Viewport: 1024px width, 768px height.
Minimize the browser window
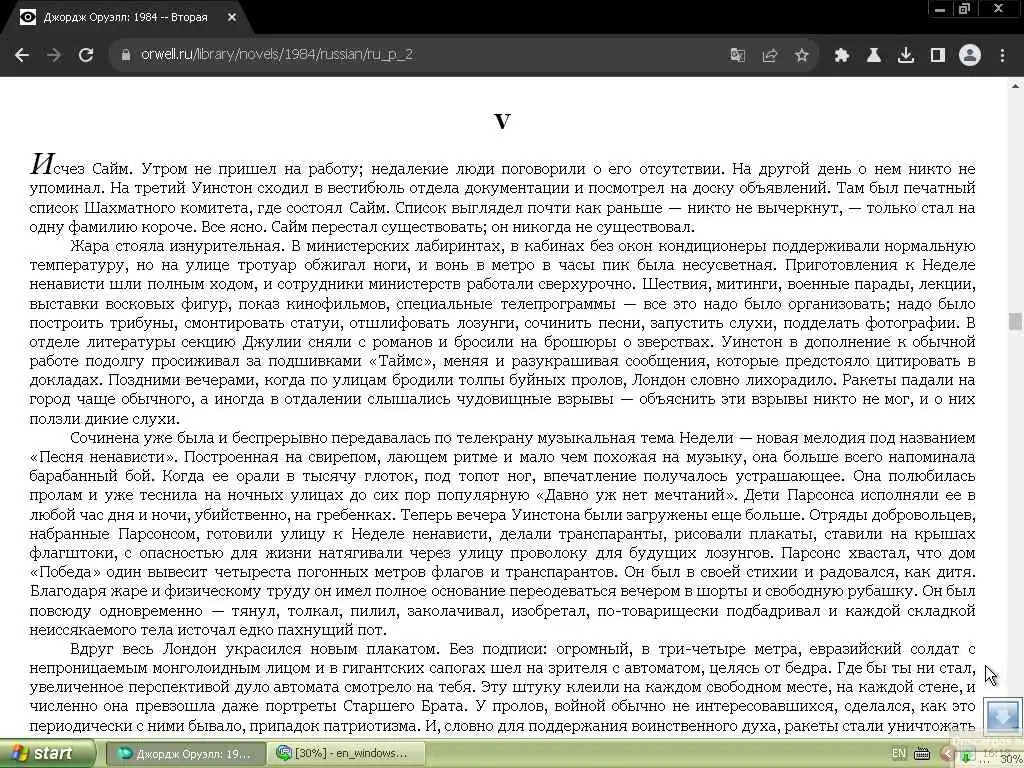[940, 9]
